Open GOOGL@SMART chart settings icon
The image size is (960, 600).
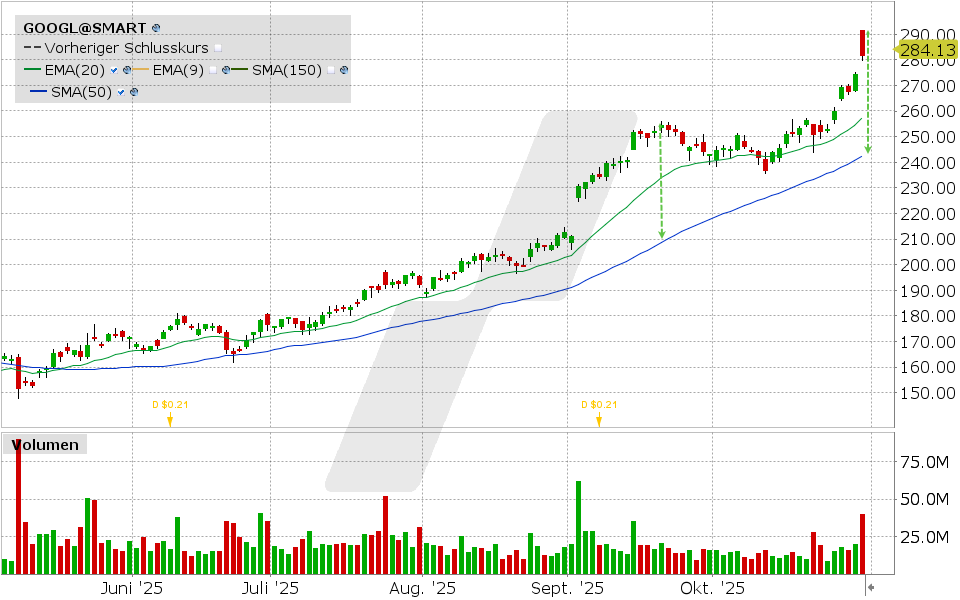[157, 28]
